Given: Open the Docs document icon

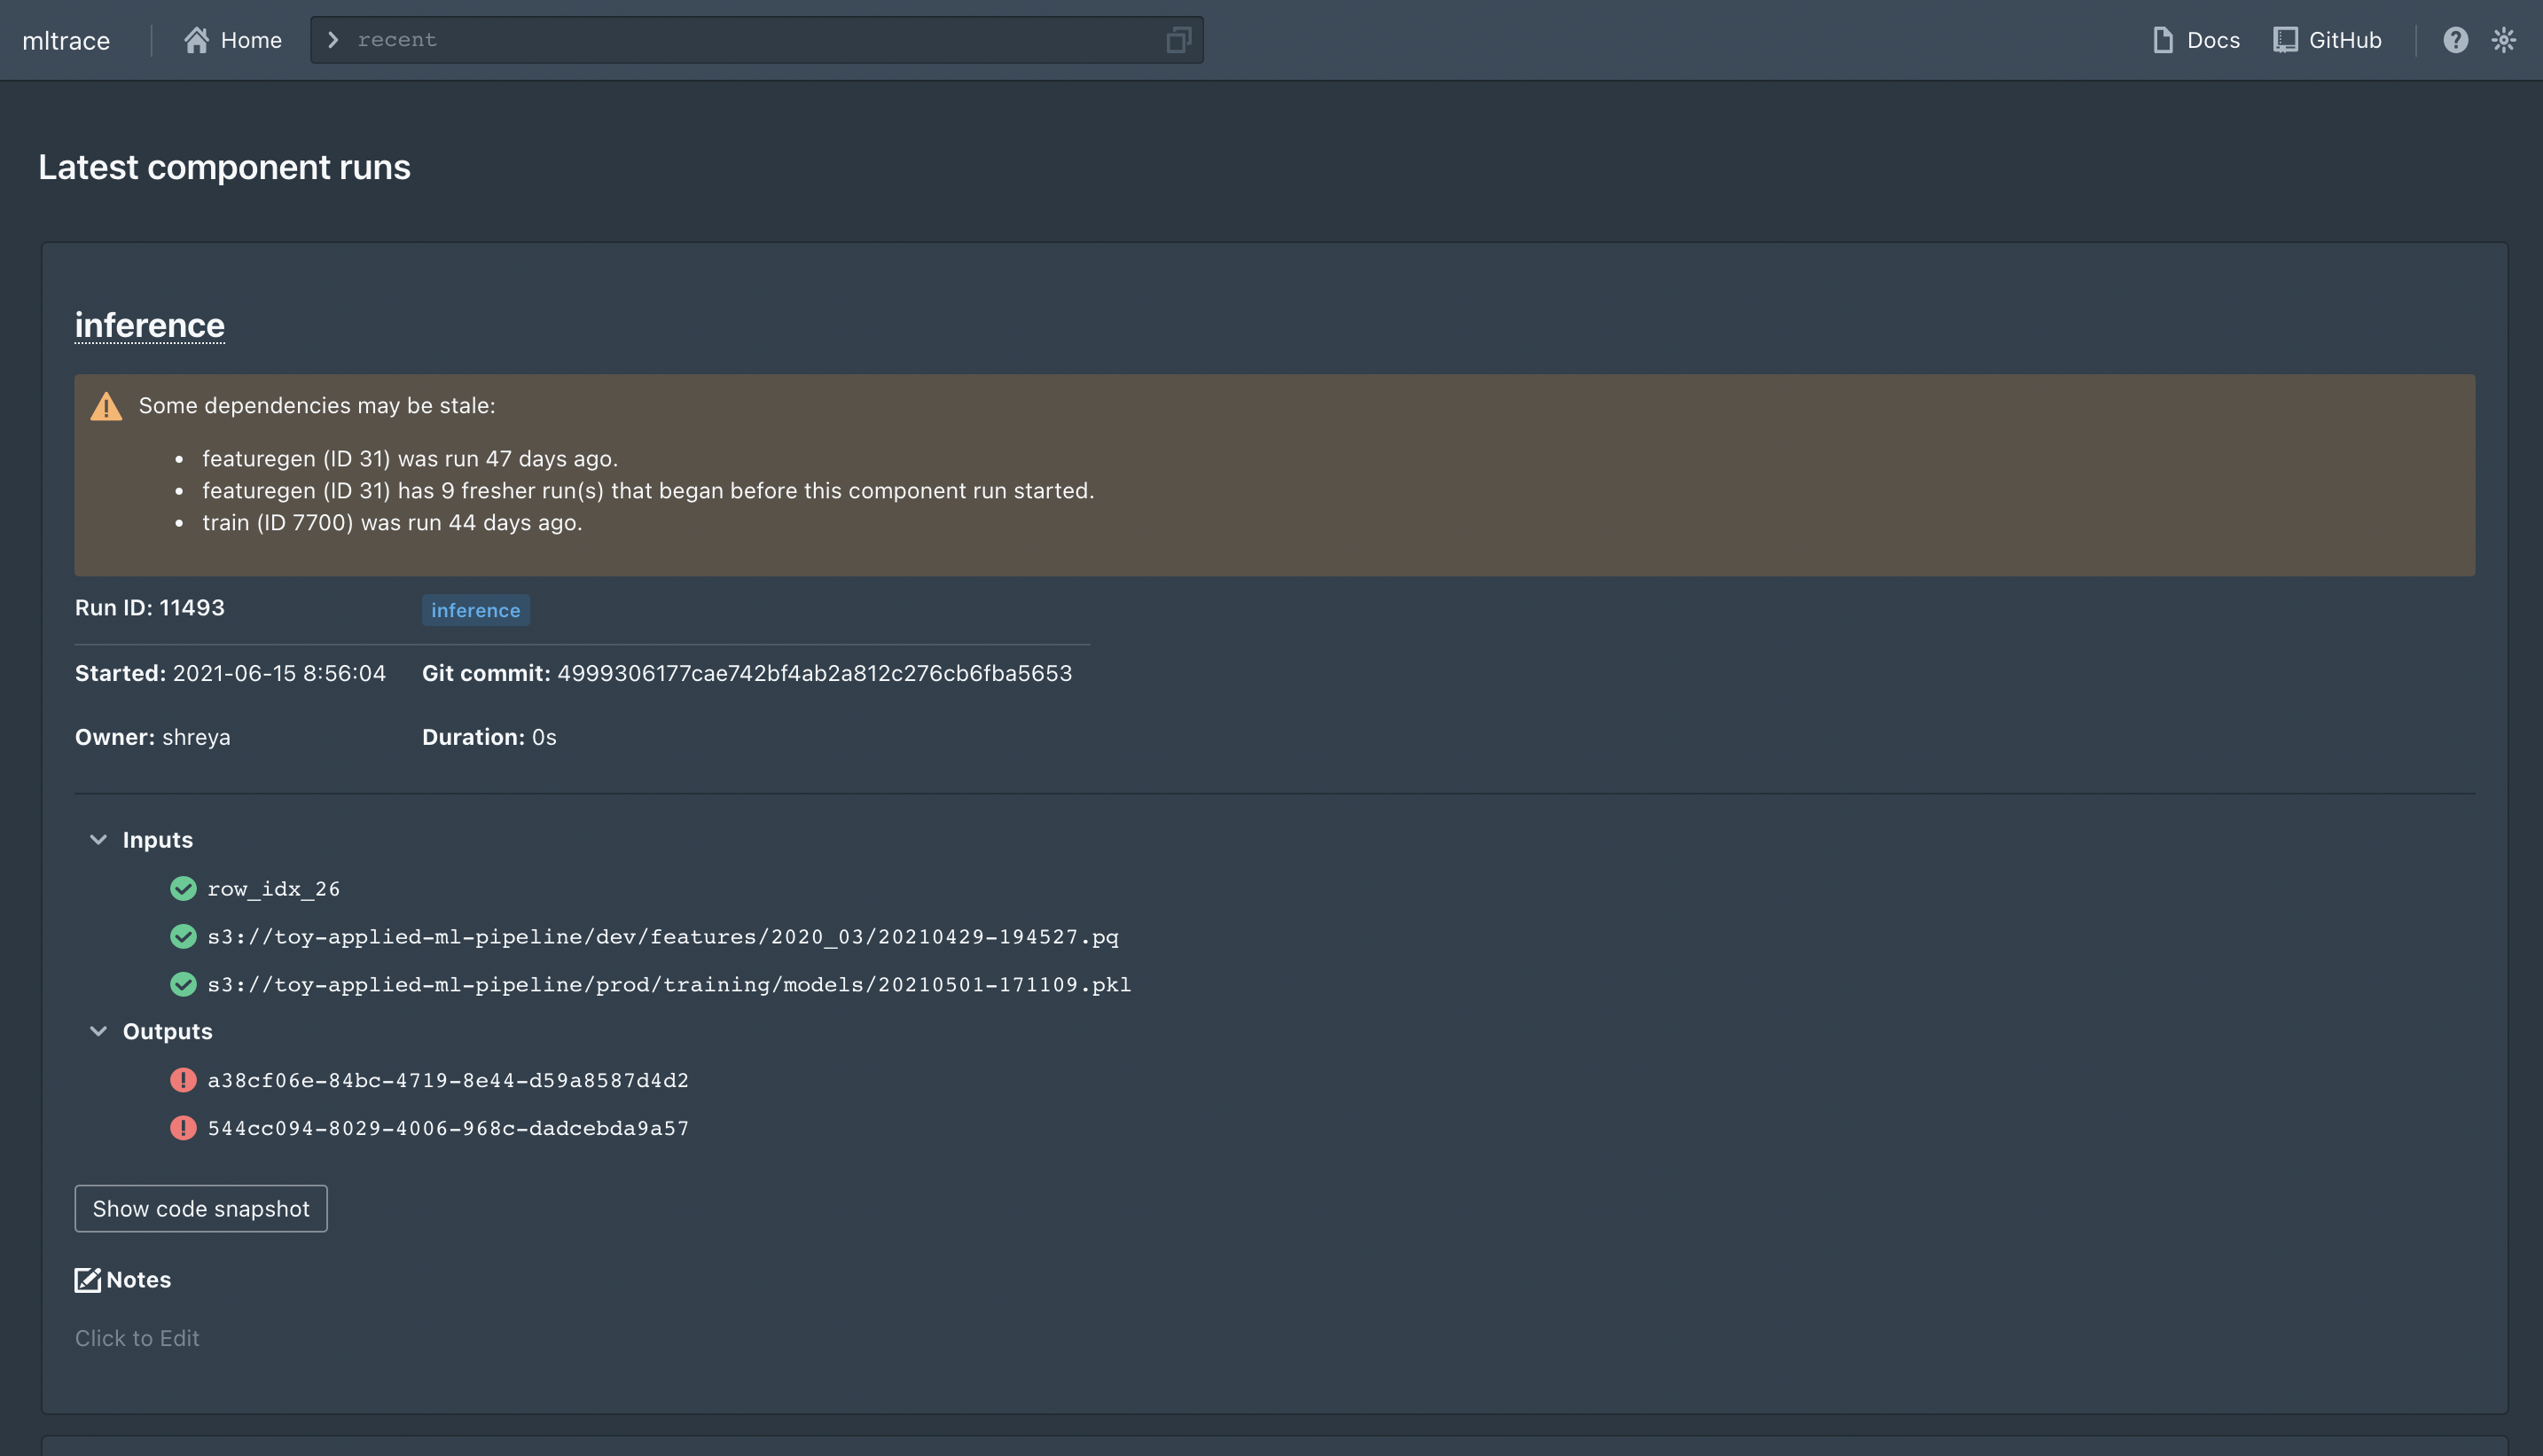Looking at the screenshot, I should pyautogui.click(x=2162, y=40).
